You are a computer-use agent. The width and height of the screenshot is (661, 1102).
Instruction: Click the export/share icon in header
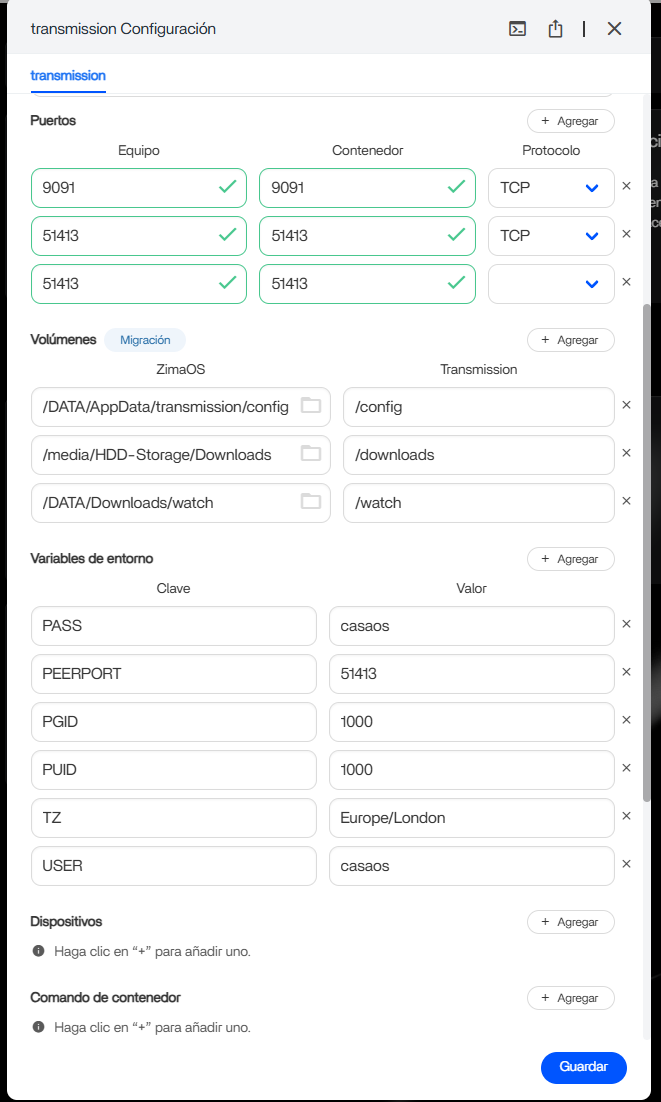coord(555,29)
